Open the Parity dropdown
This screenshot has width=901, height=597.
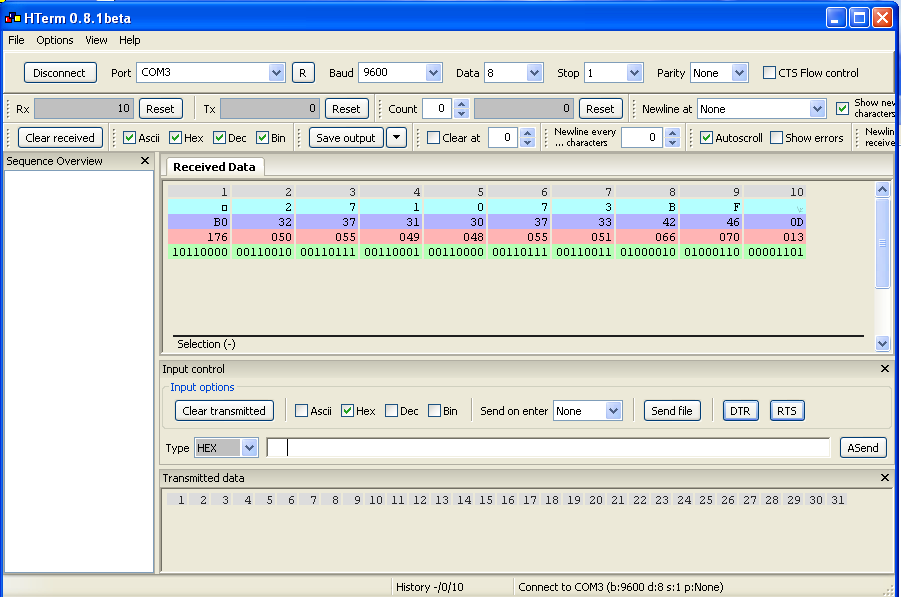click(740, 73)
